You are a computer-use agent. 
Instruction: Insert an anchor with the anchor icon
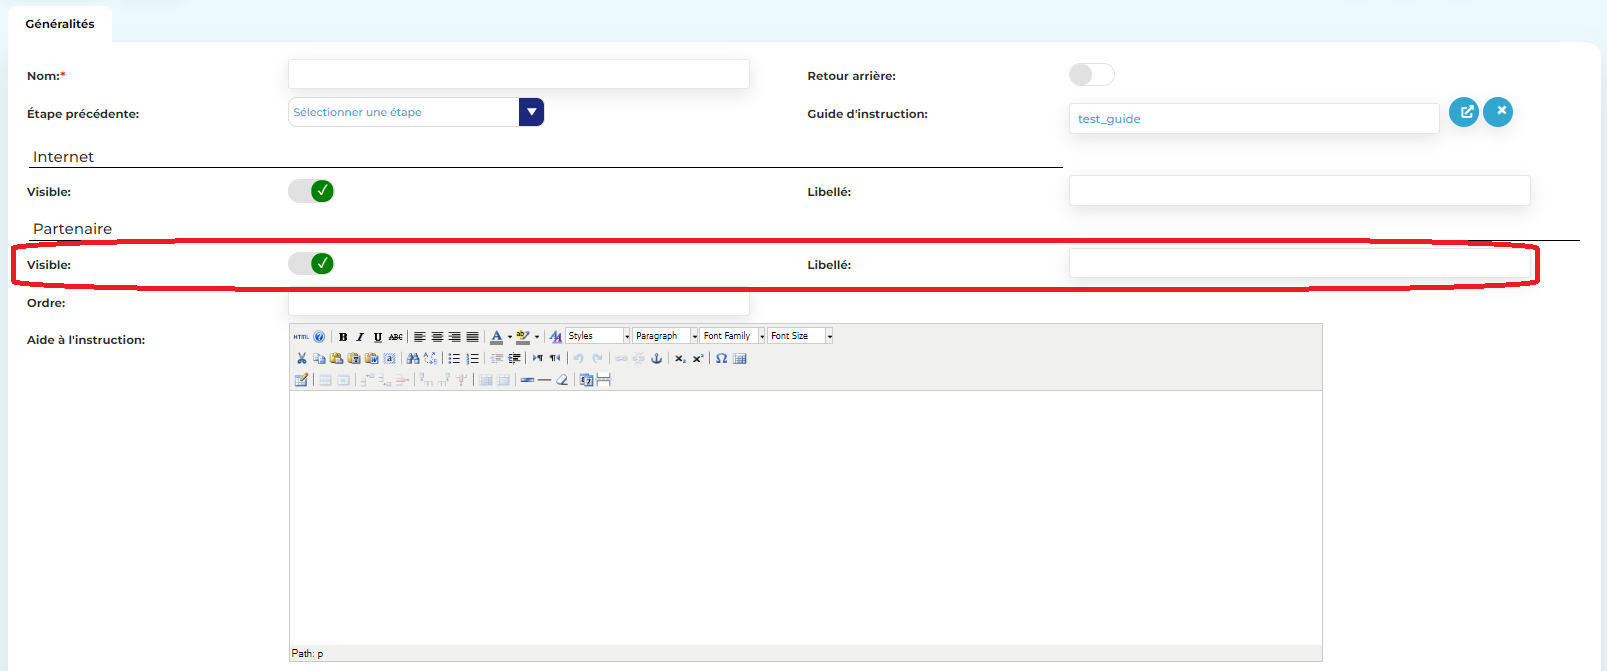pos(657,358)
